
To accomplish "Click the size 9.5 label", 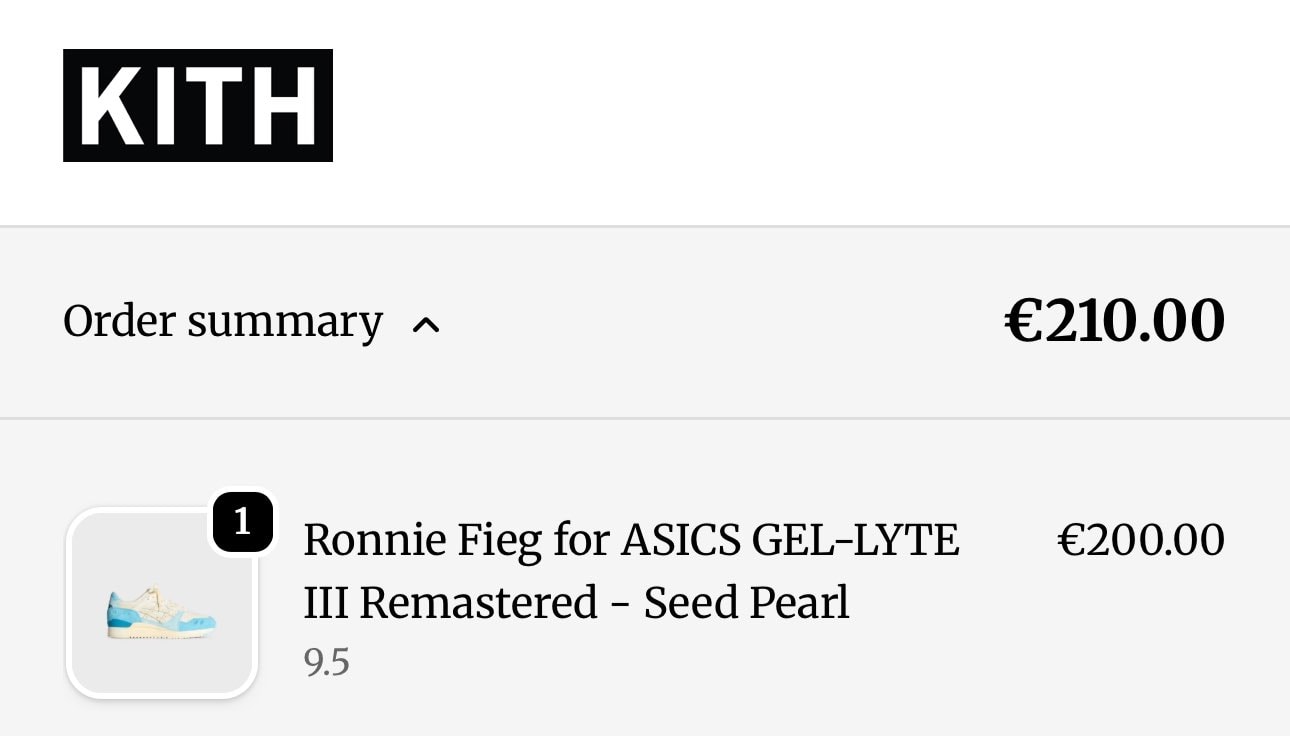I will pyautogui.click(x=327, y=662).
